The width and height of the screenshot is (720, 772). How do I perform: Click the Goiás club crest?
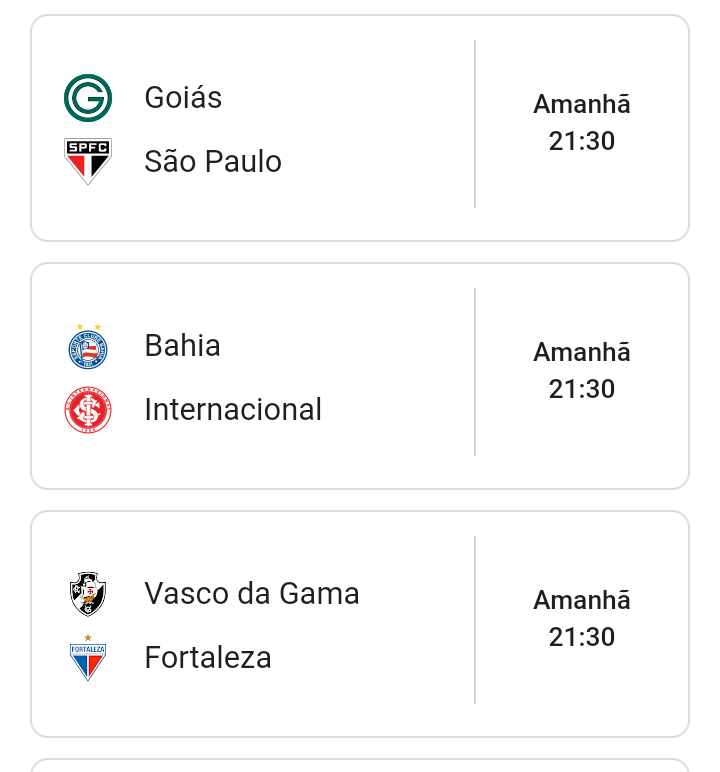point(88,98)
